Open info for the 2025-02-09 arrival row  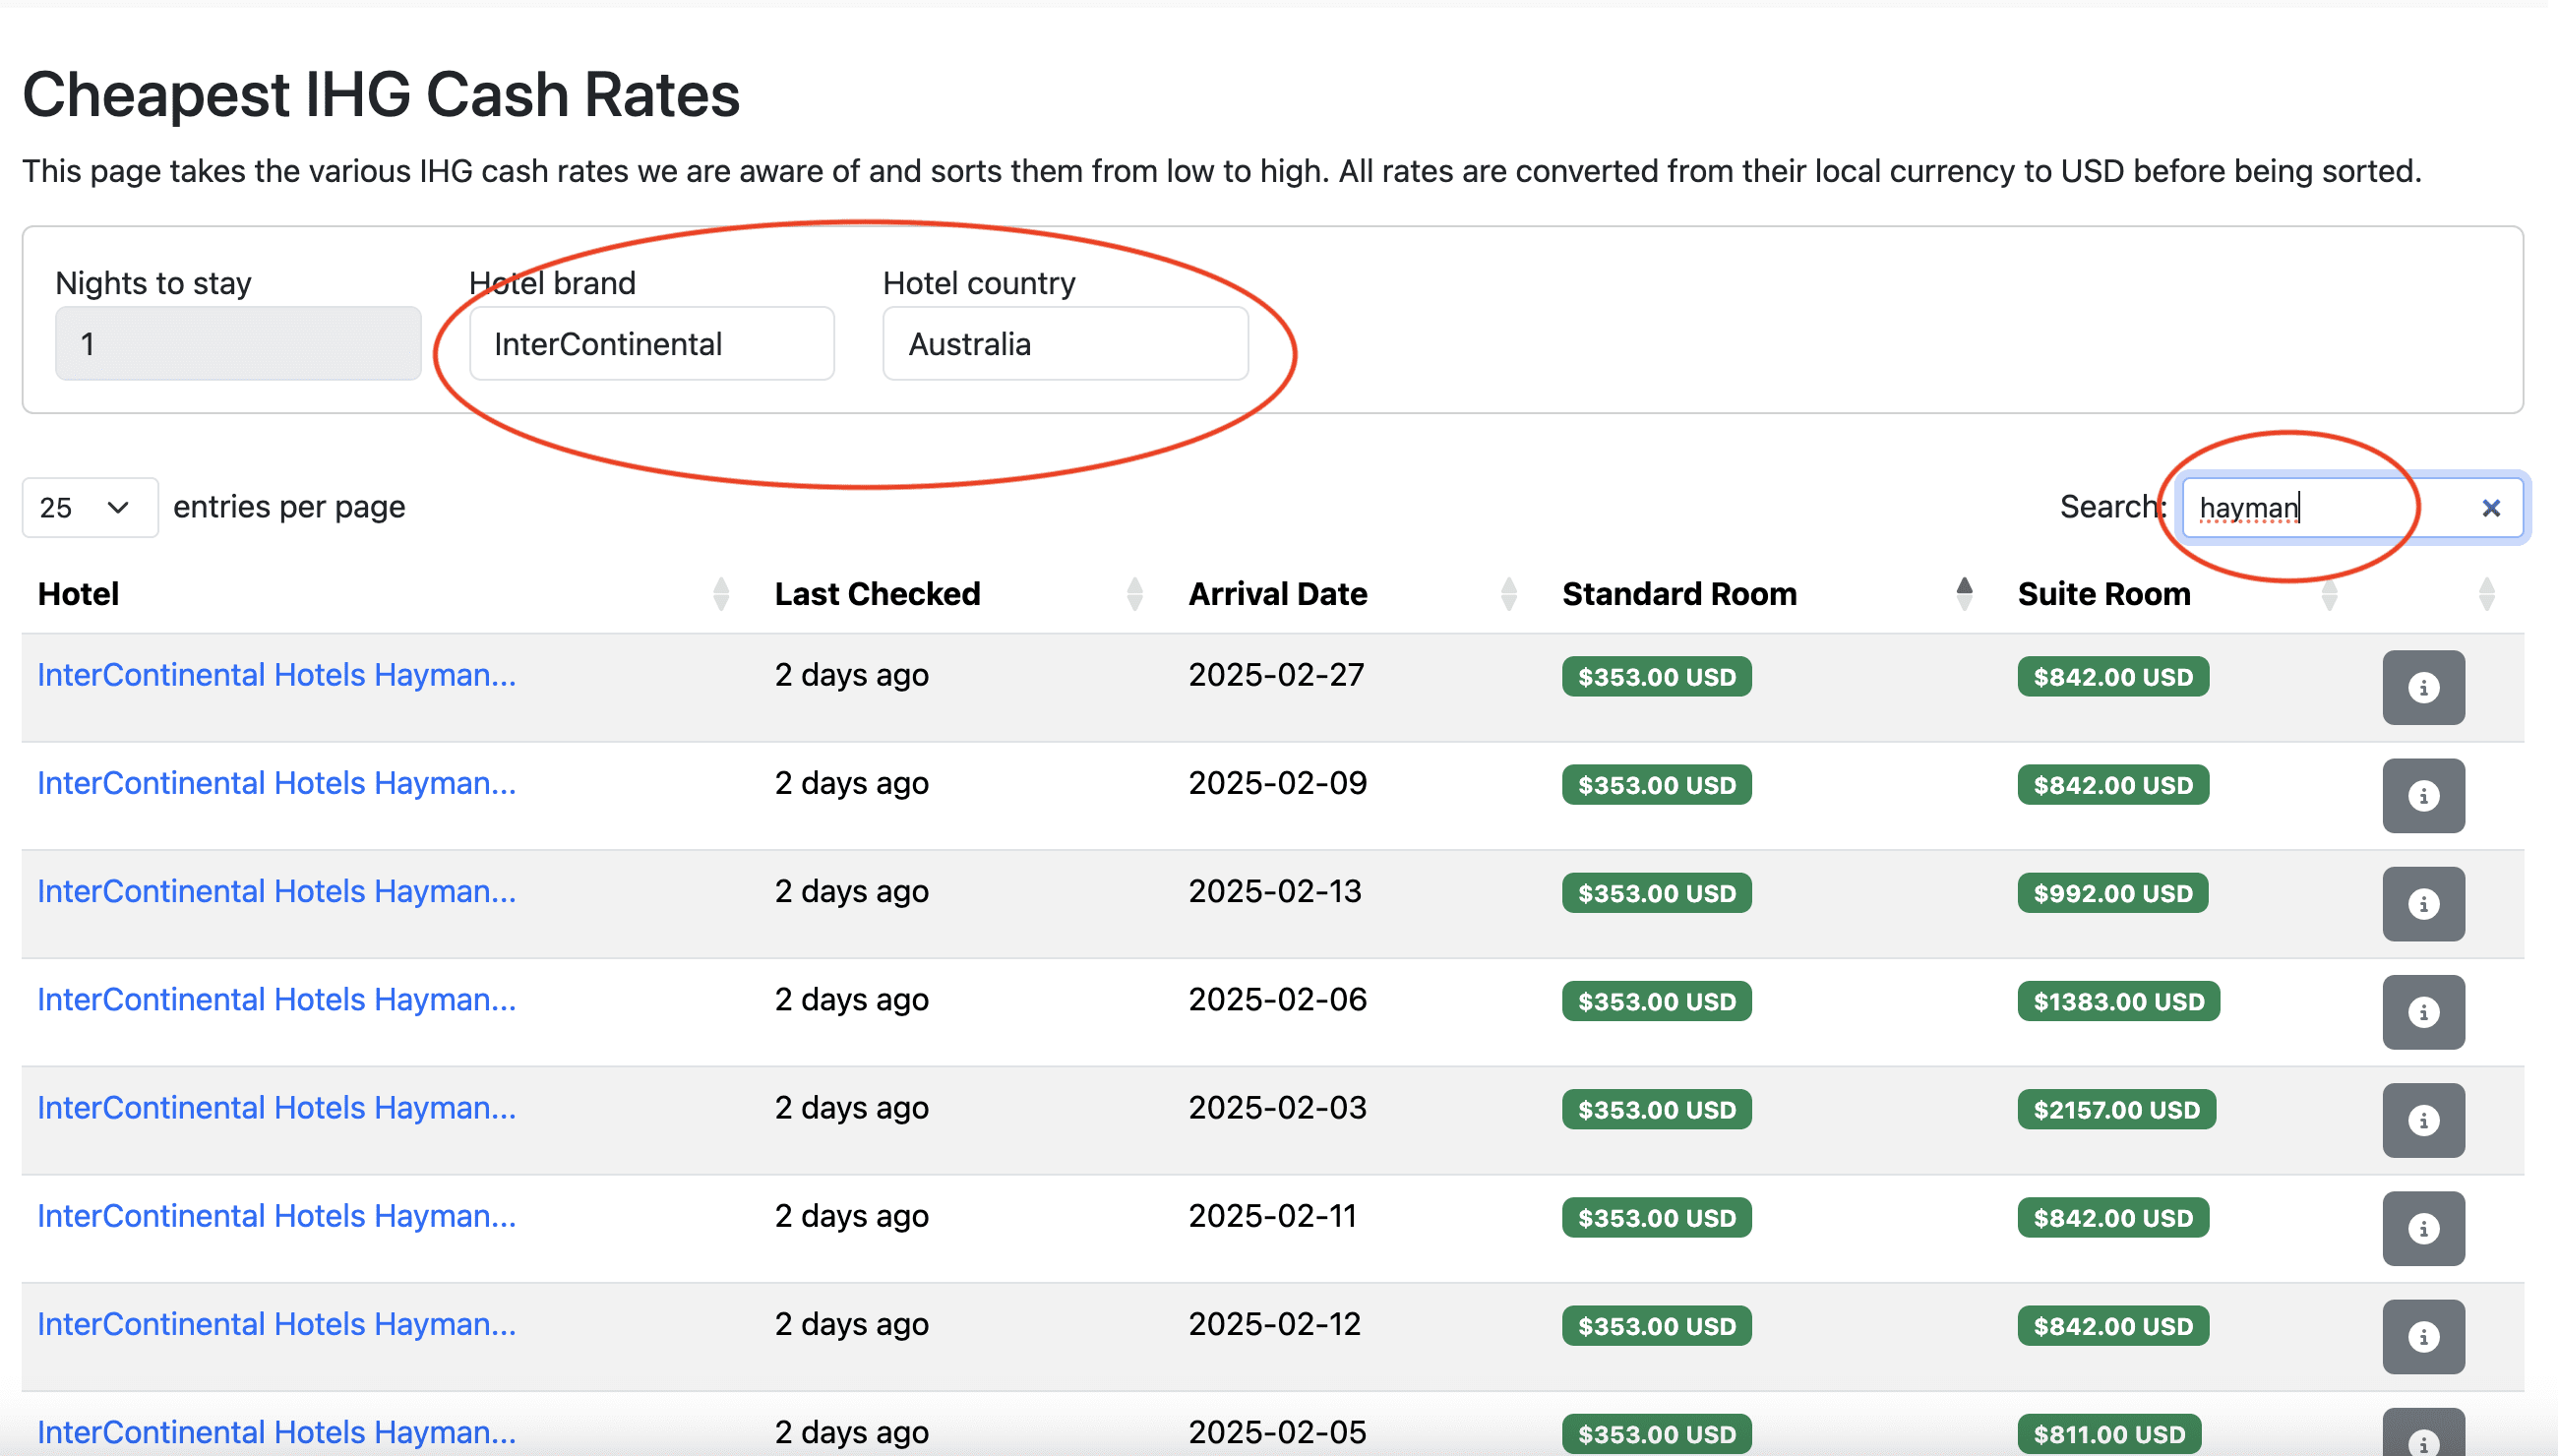click(x=2423, y=795)
